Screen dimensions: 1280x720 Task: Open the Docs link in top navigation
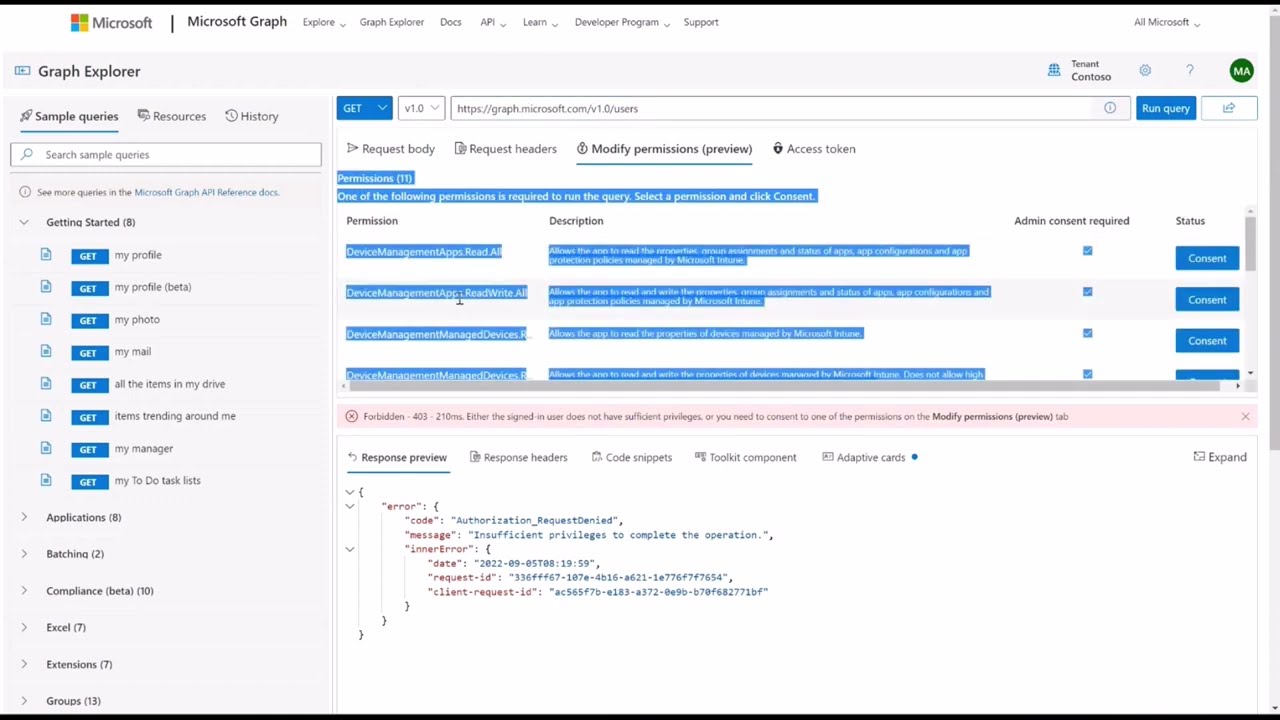pyautogui.click(x=451, y=22)
